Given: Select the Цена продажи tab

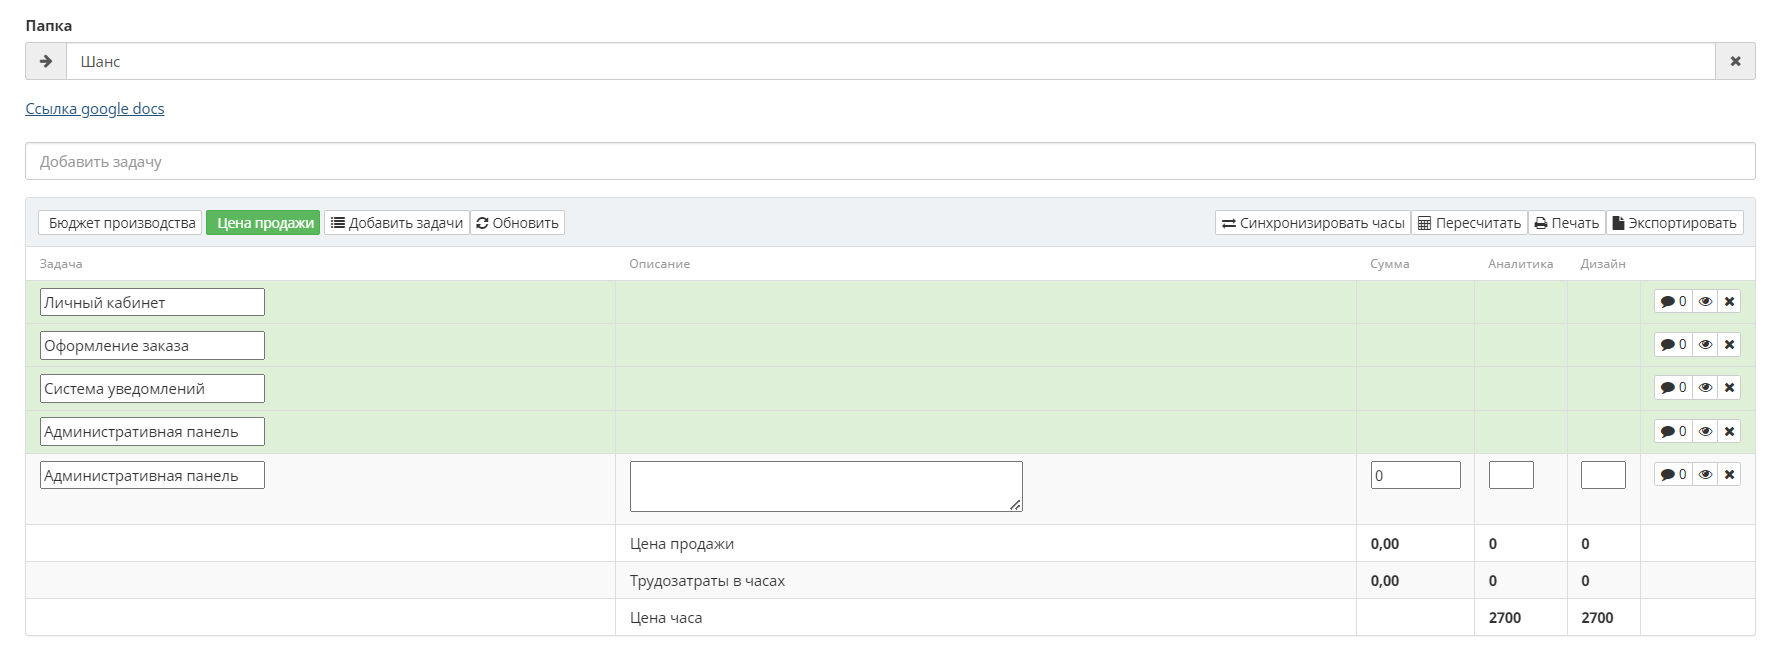Looking at the screenshot, I should 264,223.
